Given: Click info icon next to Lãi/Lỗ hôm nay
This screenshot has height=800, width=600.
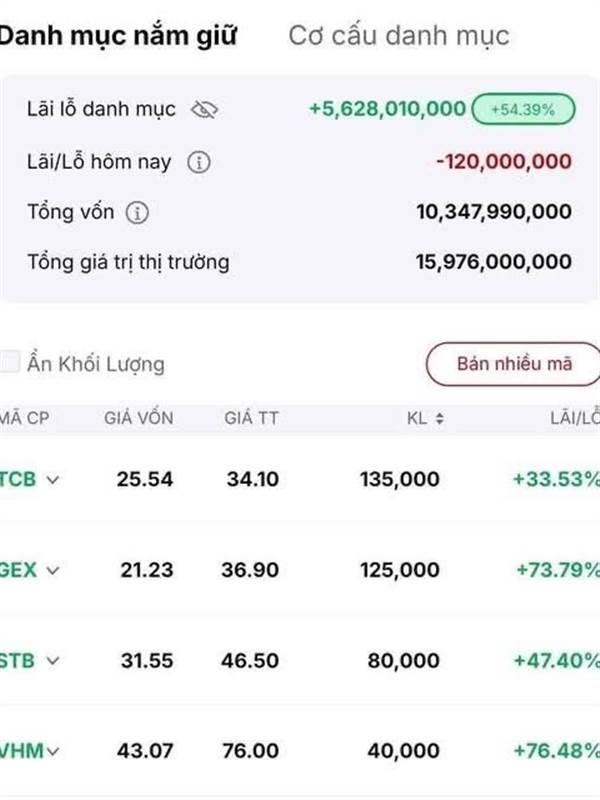Looking at the screenshot, I should coord(199,162).
